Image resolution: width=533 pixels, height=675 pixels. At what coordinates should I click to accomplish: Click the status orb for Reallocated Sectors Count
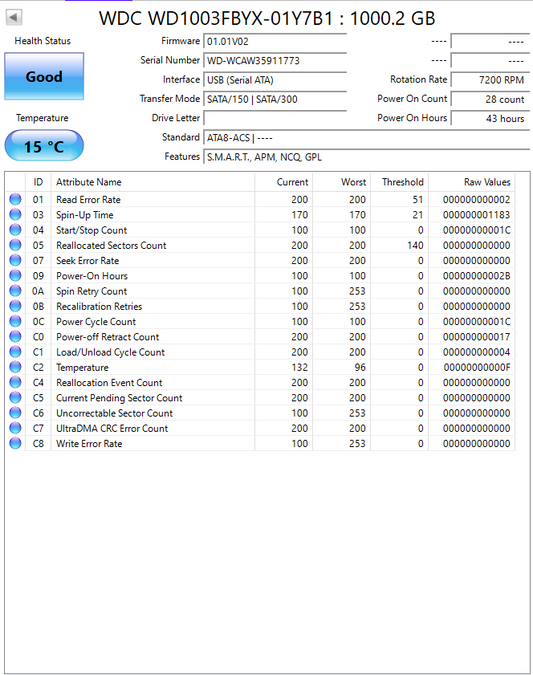[15, 245]
